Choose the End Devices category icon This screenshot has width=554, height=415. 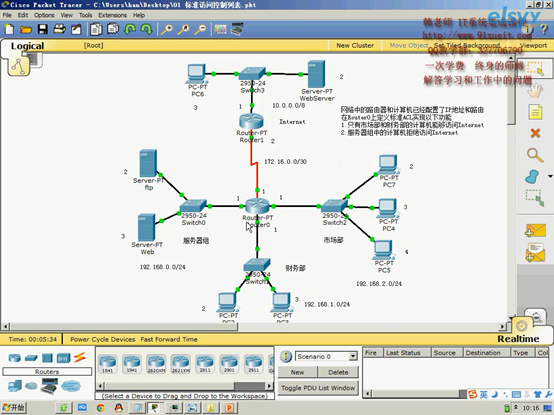15,385
